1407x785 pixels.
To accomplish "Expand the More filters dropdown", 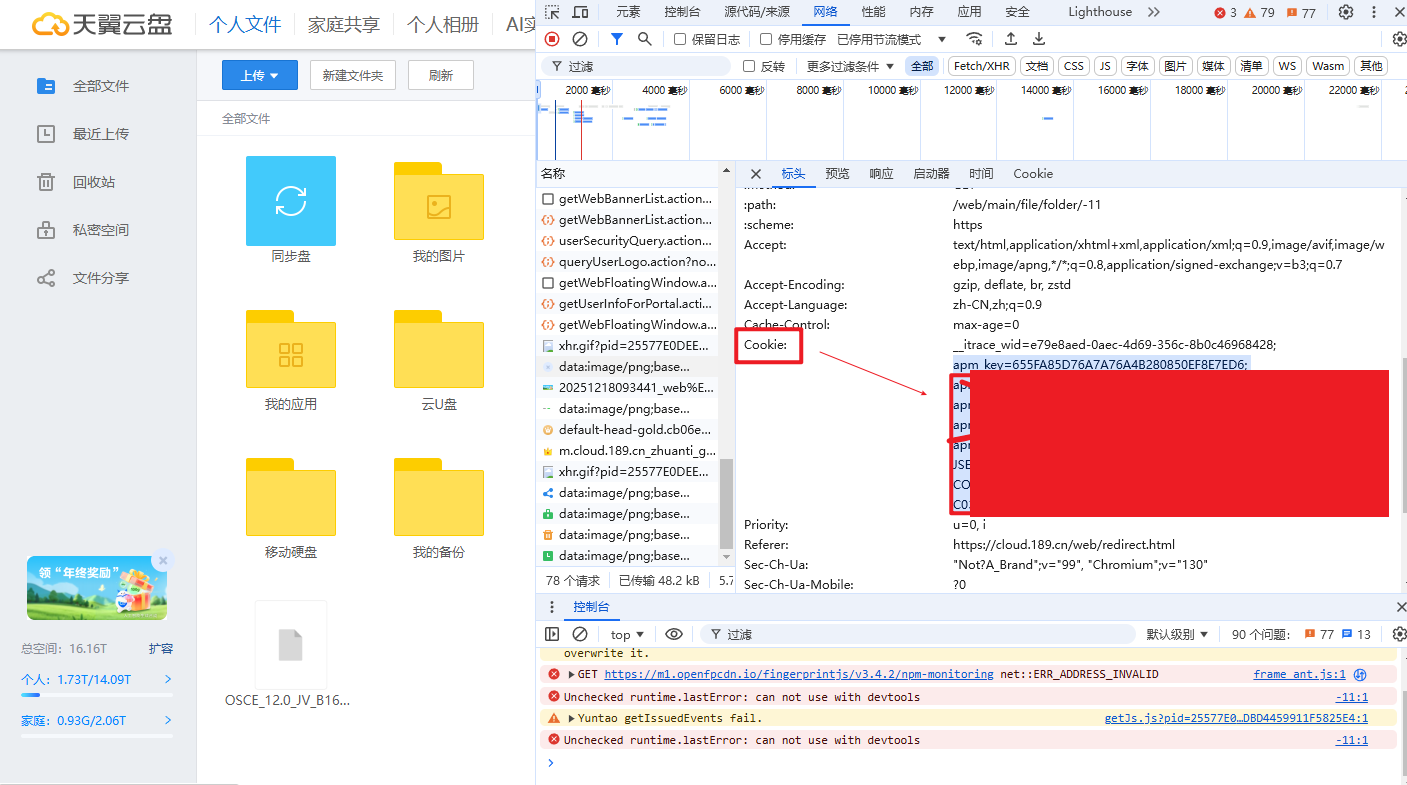I will point(850,66).
